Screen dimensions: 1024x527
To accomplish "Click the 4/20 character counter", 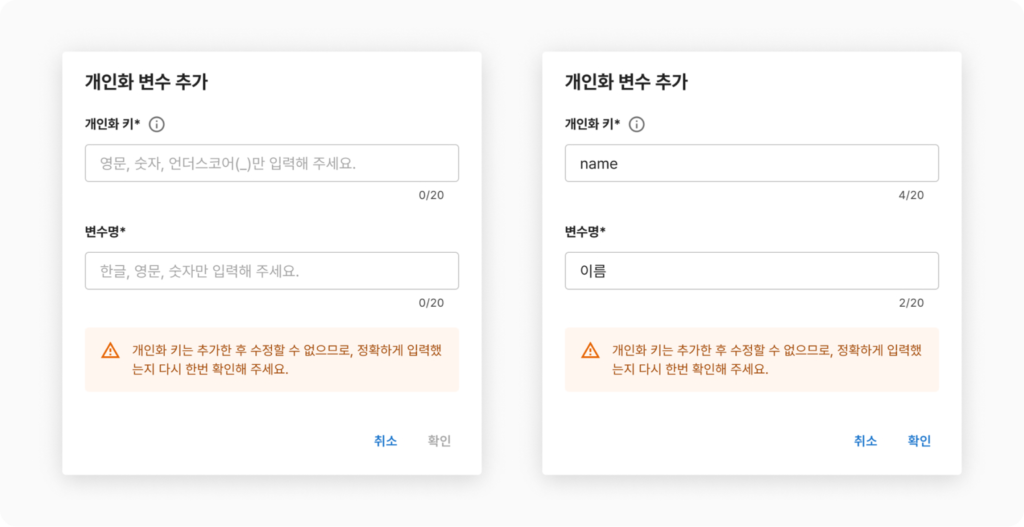I will tap(911, 195).
